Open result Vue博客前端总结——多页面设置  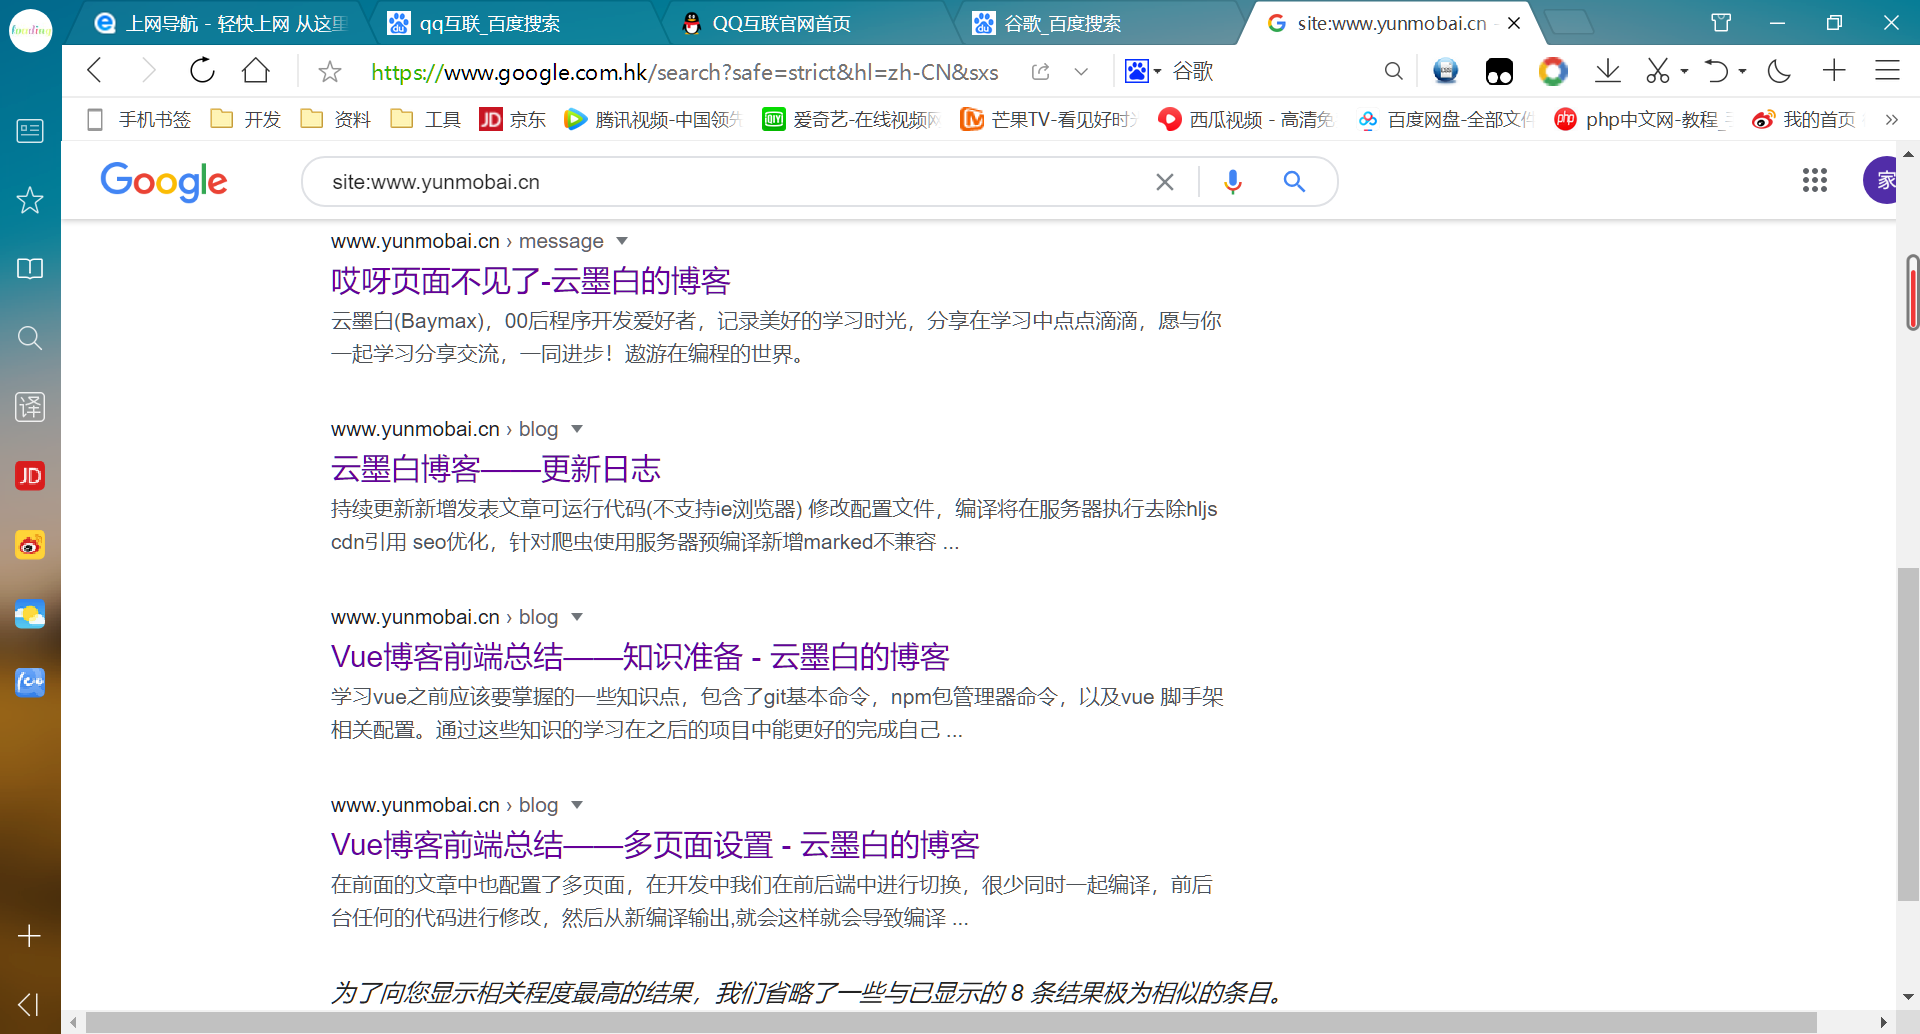pos(655,846)
